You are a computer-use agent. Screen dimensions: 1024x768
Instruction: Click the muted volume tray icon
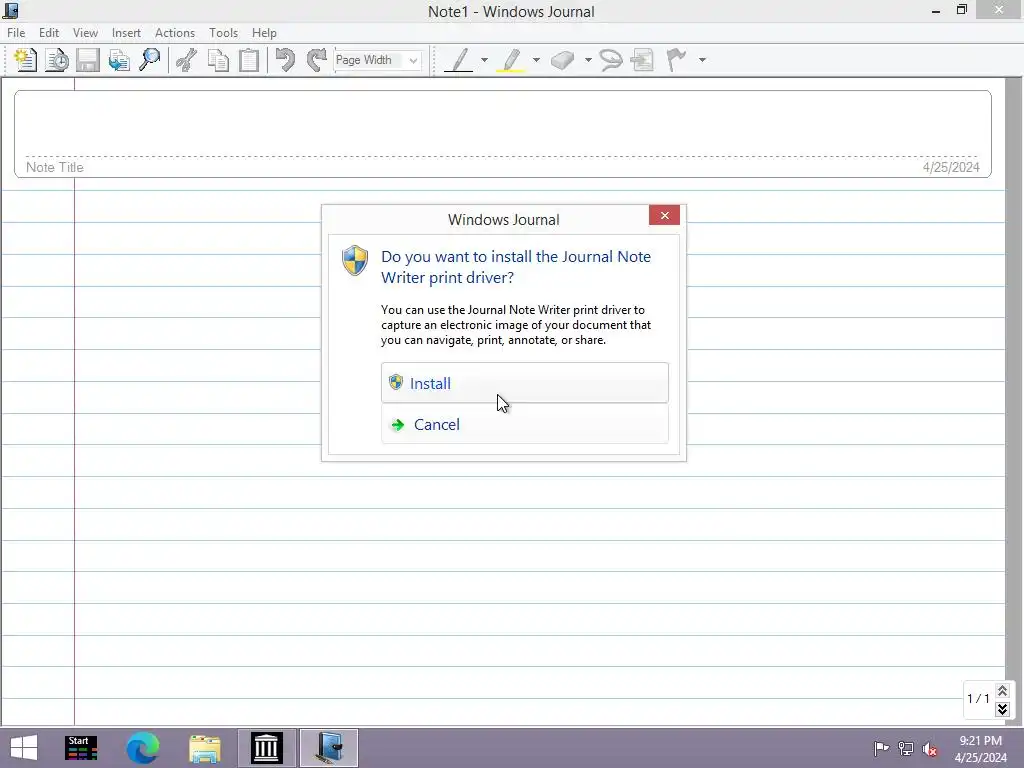tap(930, 748)
